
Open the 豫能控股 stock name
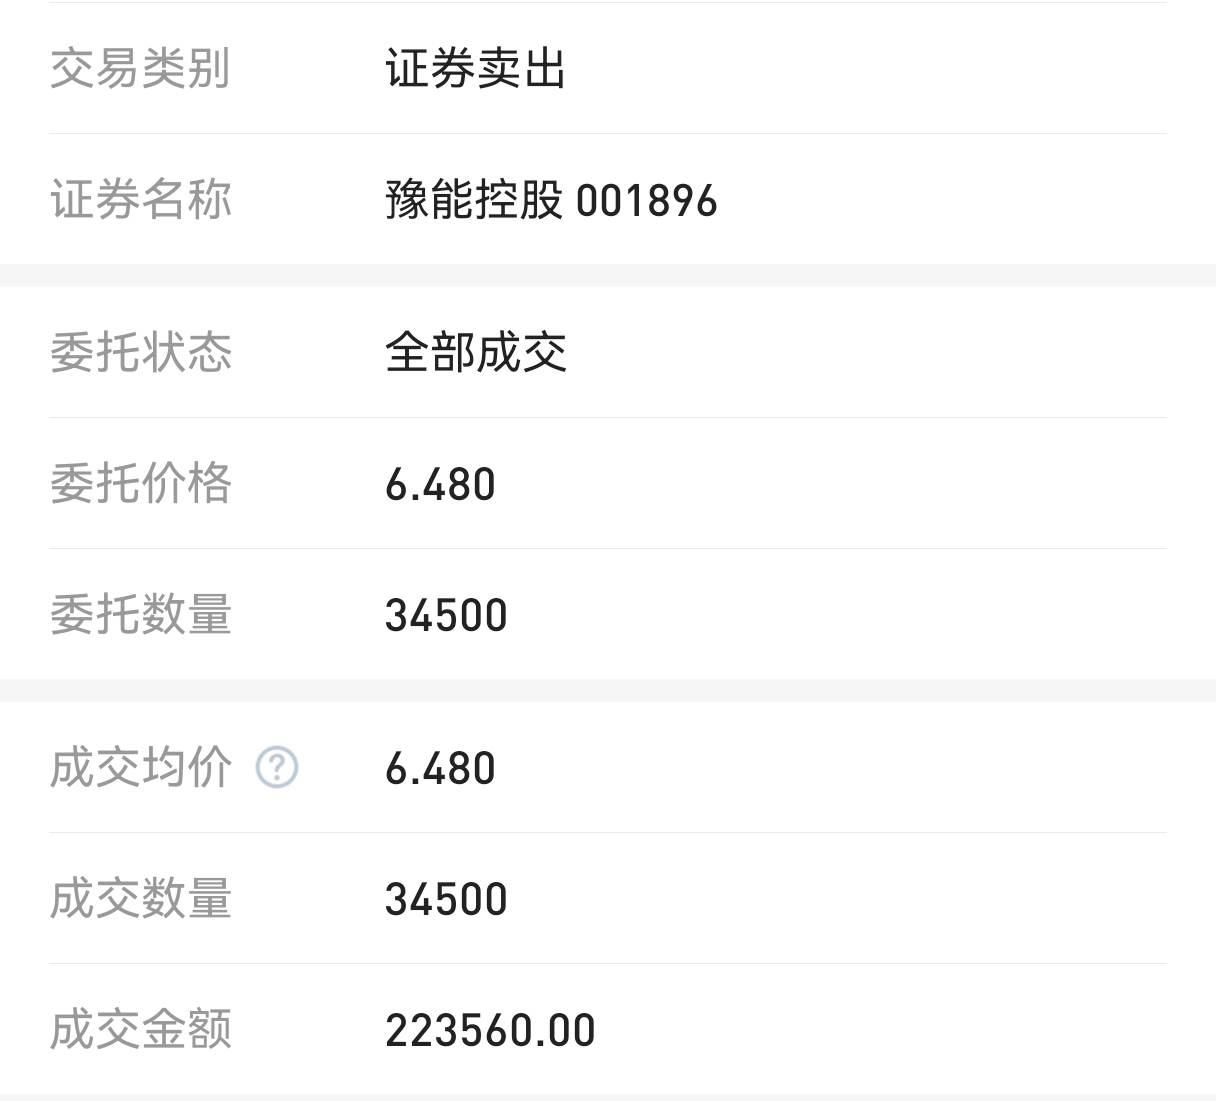[474, 200]
